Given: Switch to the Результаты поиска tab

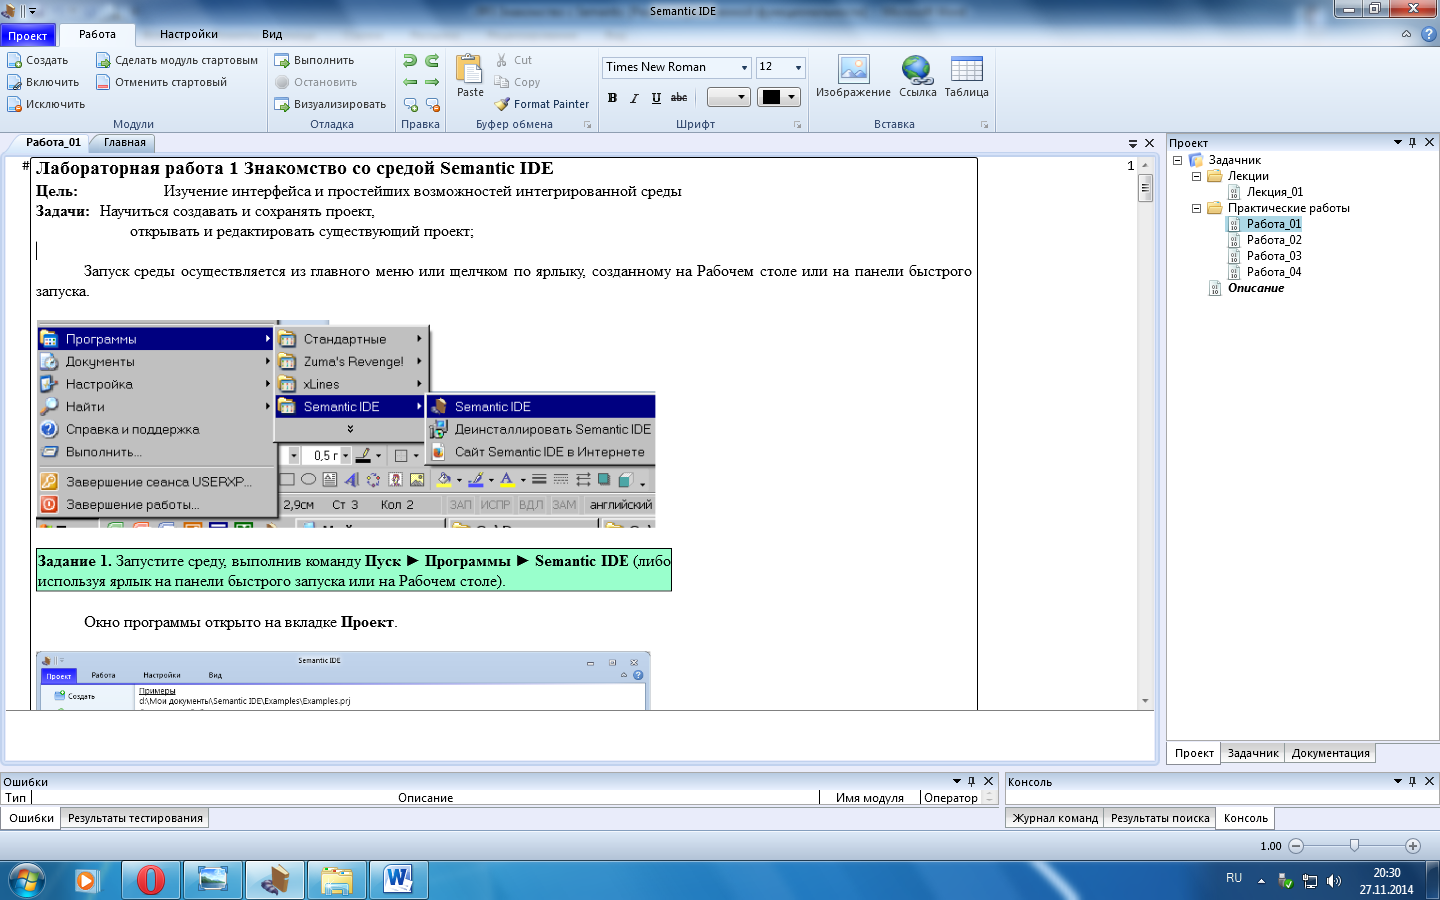Looking at the screenshot, I should click(x=1160, y=818).
